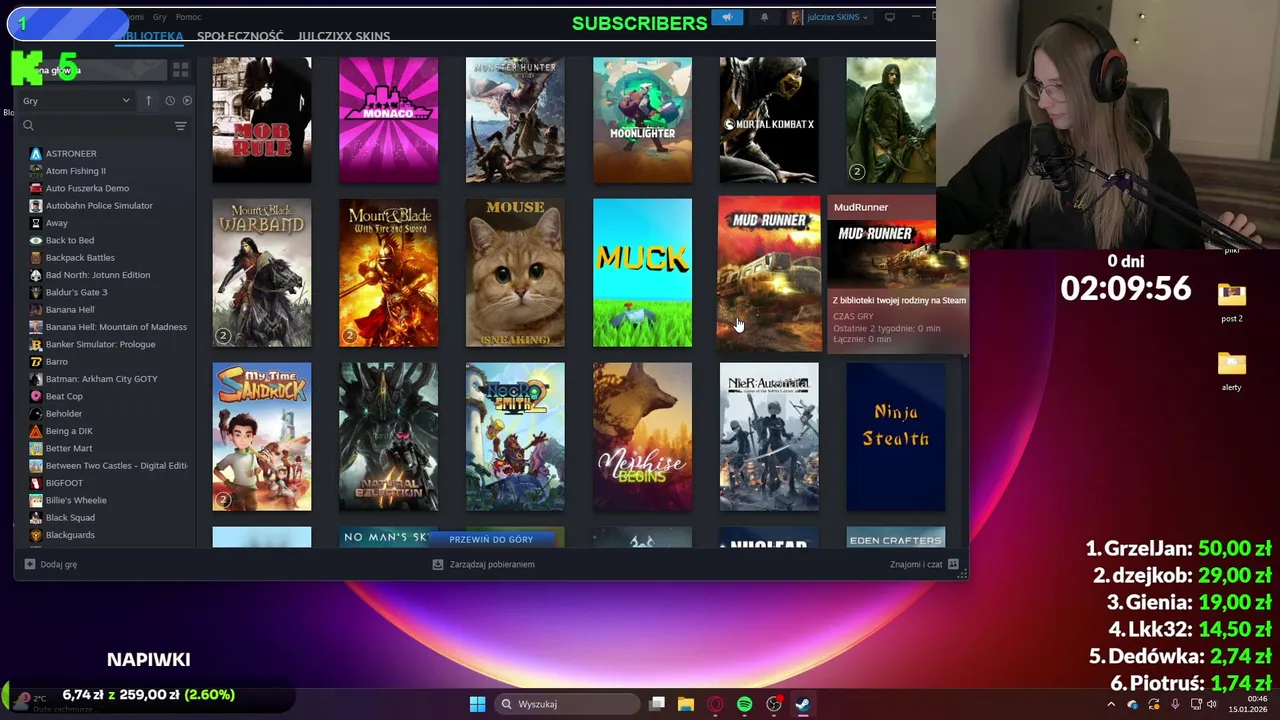Open the Windows Start menu
Screen dimensions: 1280x720
477,704
